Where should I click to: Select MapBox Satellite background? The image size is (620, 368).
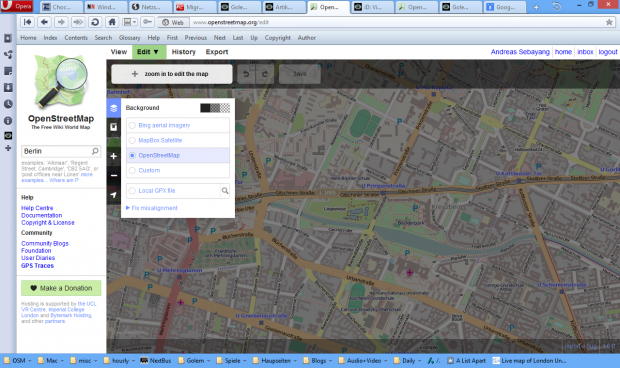(178, 140)
